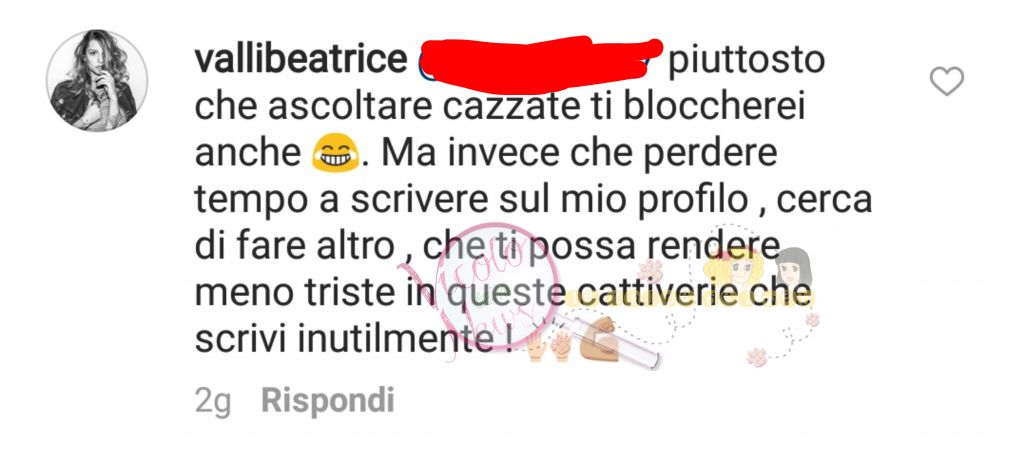Viewport: 1024px width, 456px height.
Task: Click the word 'piuttosto' in the comment
Action: [x=747, y=62]
